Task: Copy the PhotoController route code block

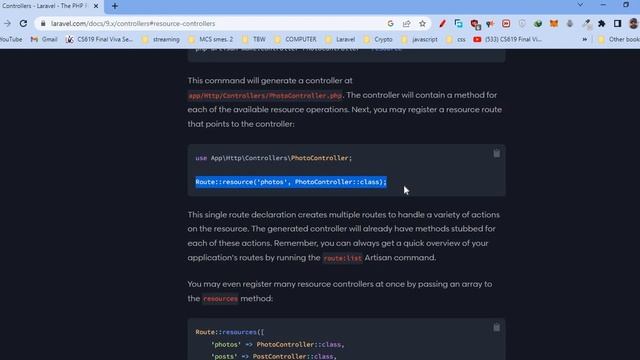Action: pyautogui.click(x=496, y=153)
